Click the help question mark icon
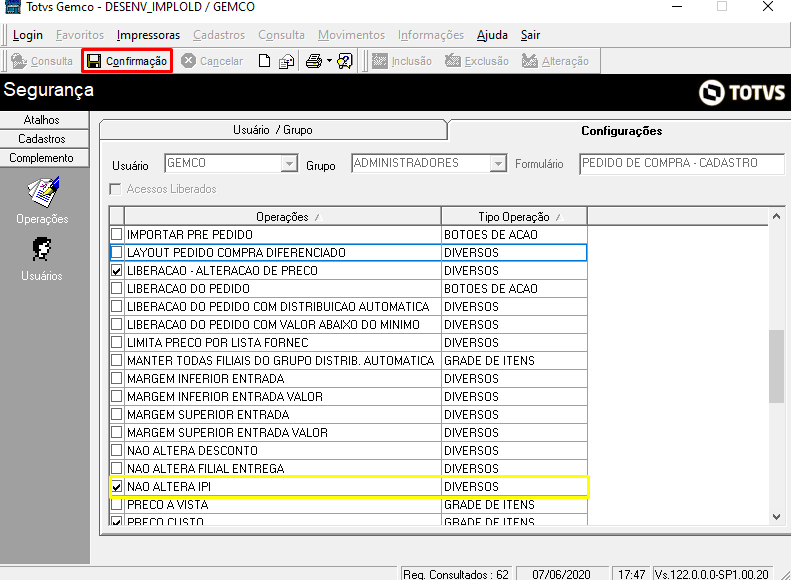Image resolution: width=791 pixels, height=580 pixels. pos(345,61)
